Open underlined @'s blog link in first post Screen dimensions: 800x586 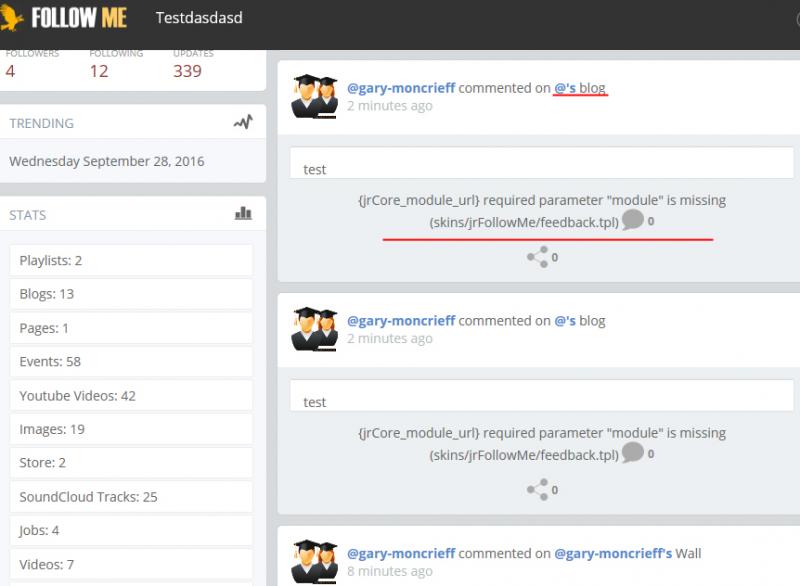[x=580, y=88]
